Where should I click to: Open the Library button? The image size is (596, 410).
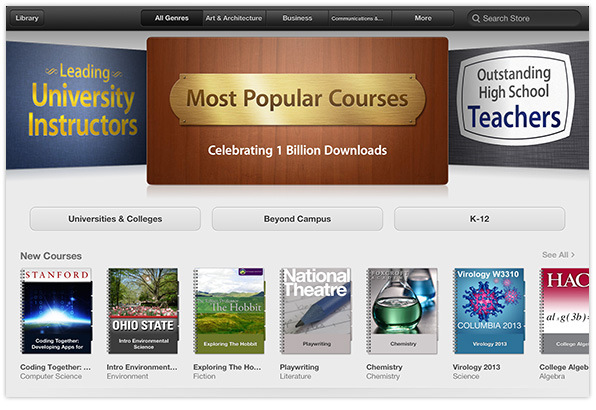[x=27, y=18]
